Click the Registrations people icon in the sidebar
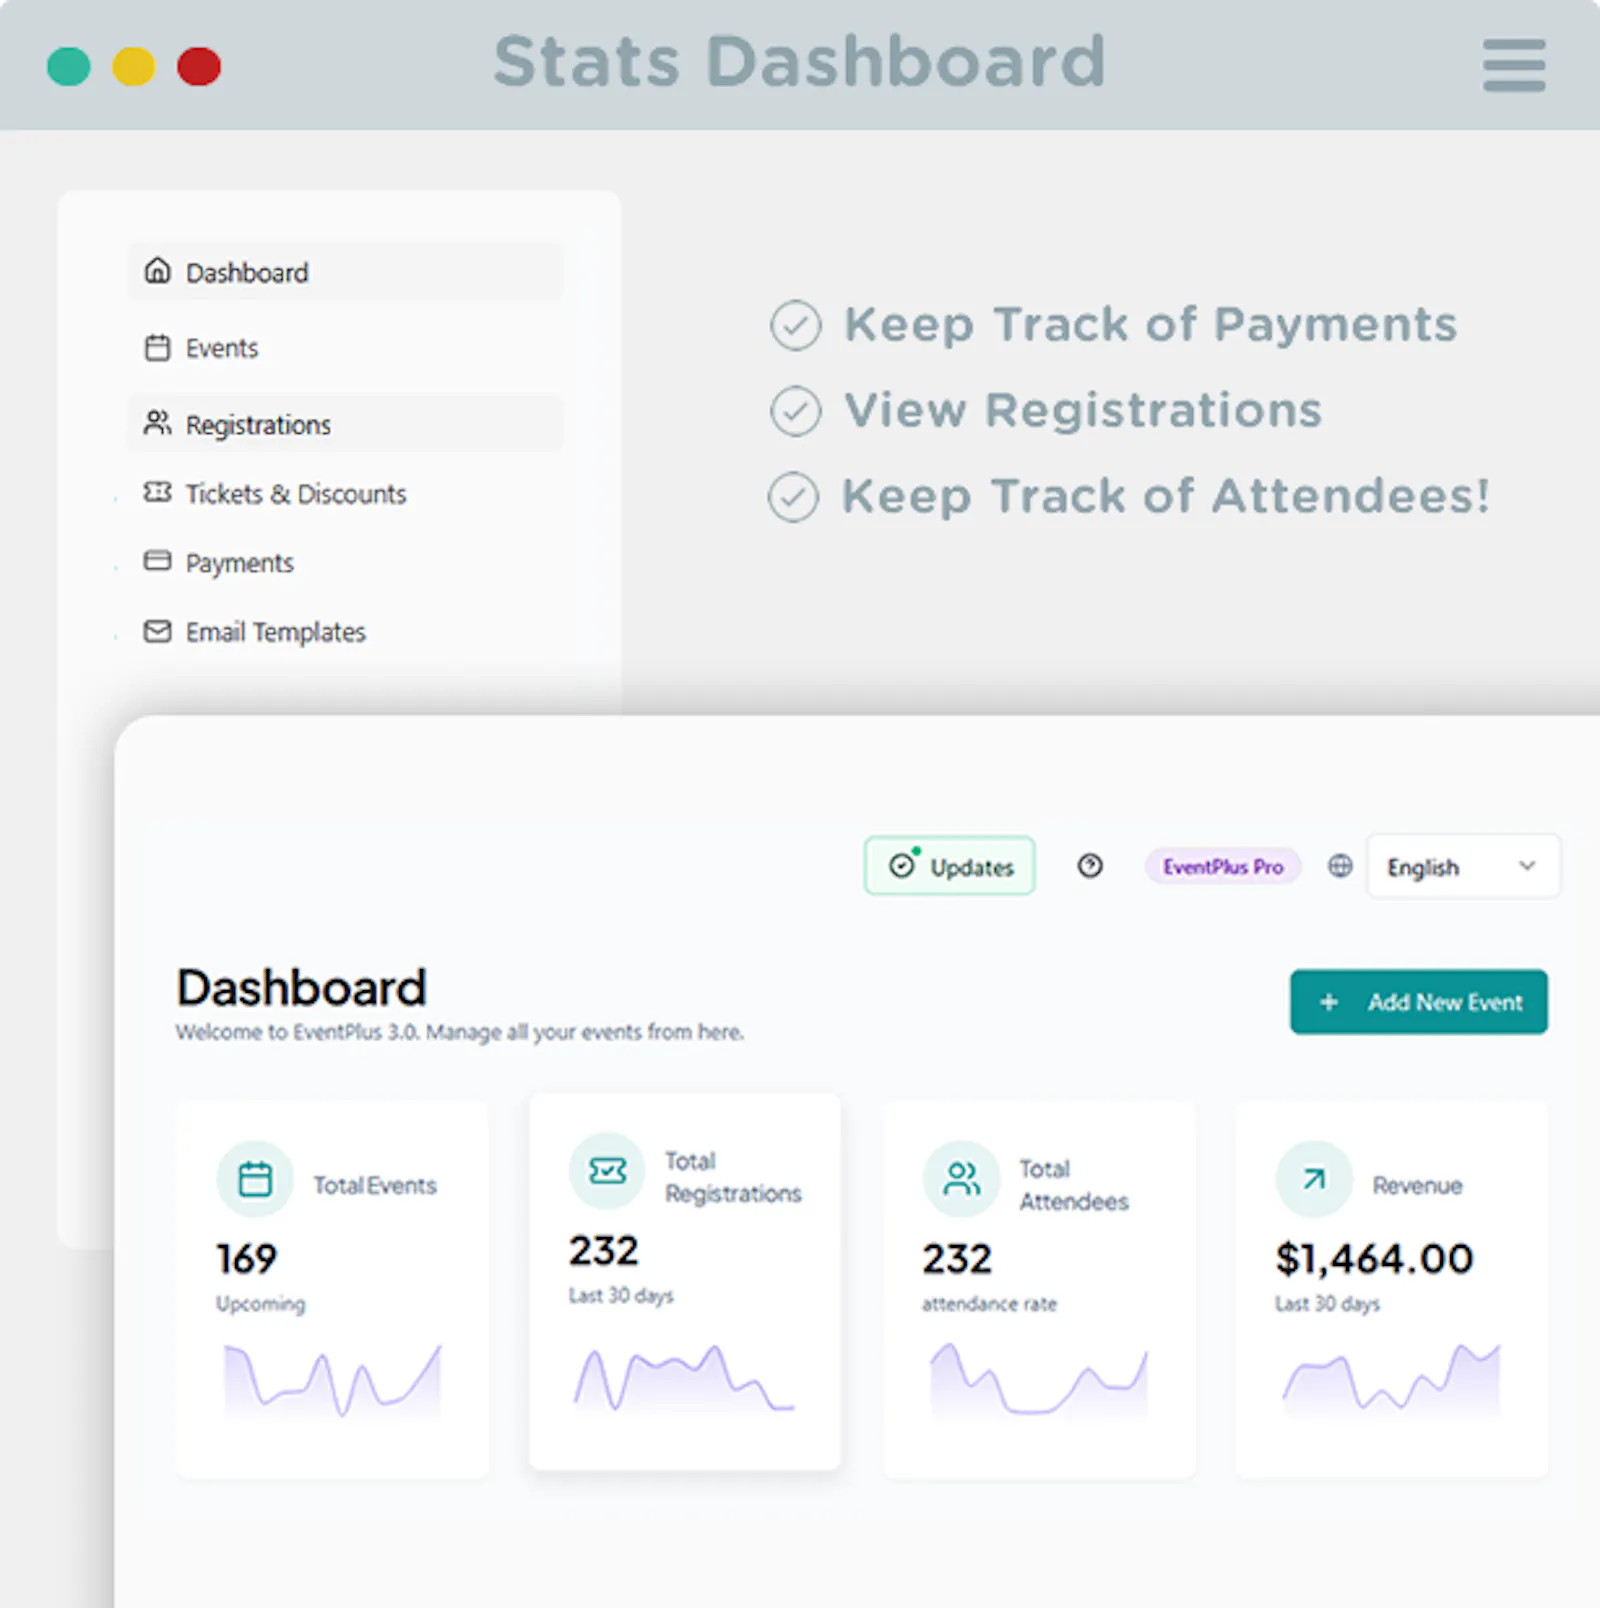 point(157,423)
